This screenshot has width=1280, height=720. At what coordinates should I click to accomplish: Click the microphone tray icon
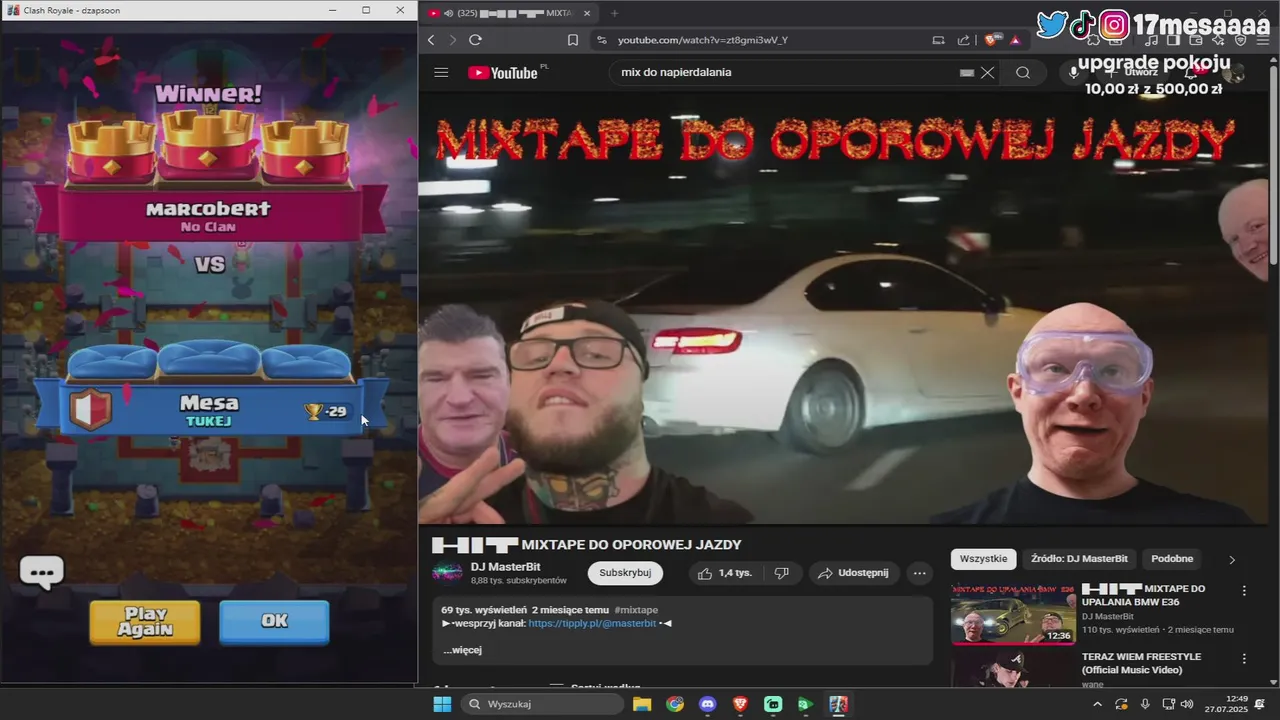[x=1145, y=704]
